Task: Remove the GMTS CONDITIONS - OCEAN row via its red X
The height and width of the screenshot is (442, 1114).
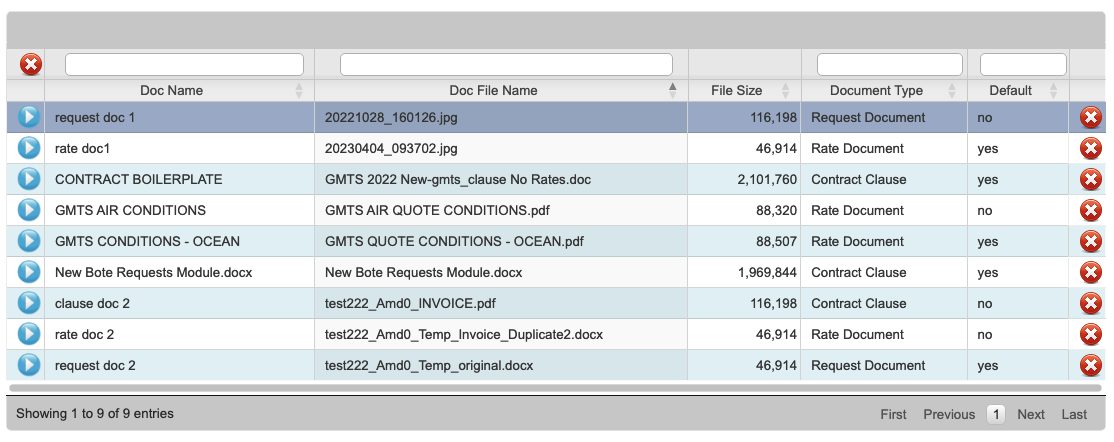Action: click(x=1091, y=242)
